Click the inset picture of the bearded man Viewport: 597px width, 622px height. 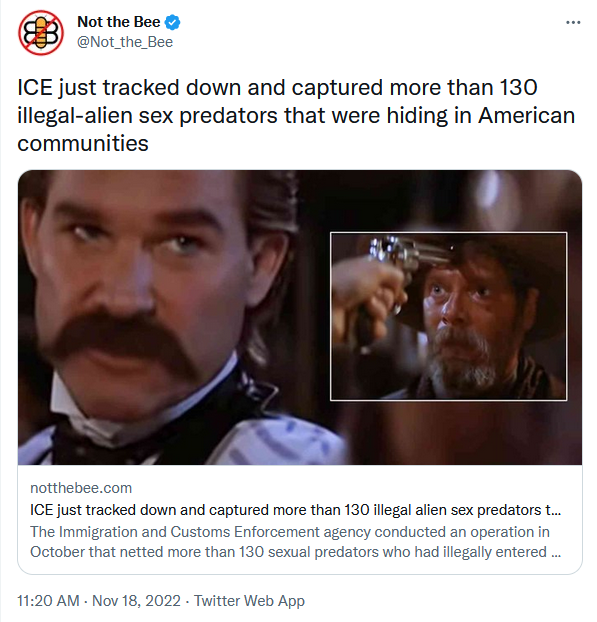449,316
